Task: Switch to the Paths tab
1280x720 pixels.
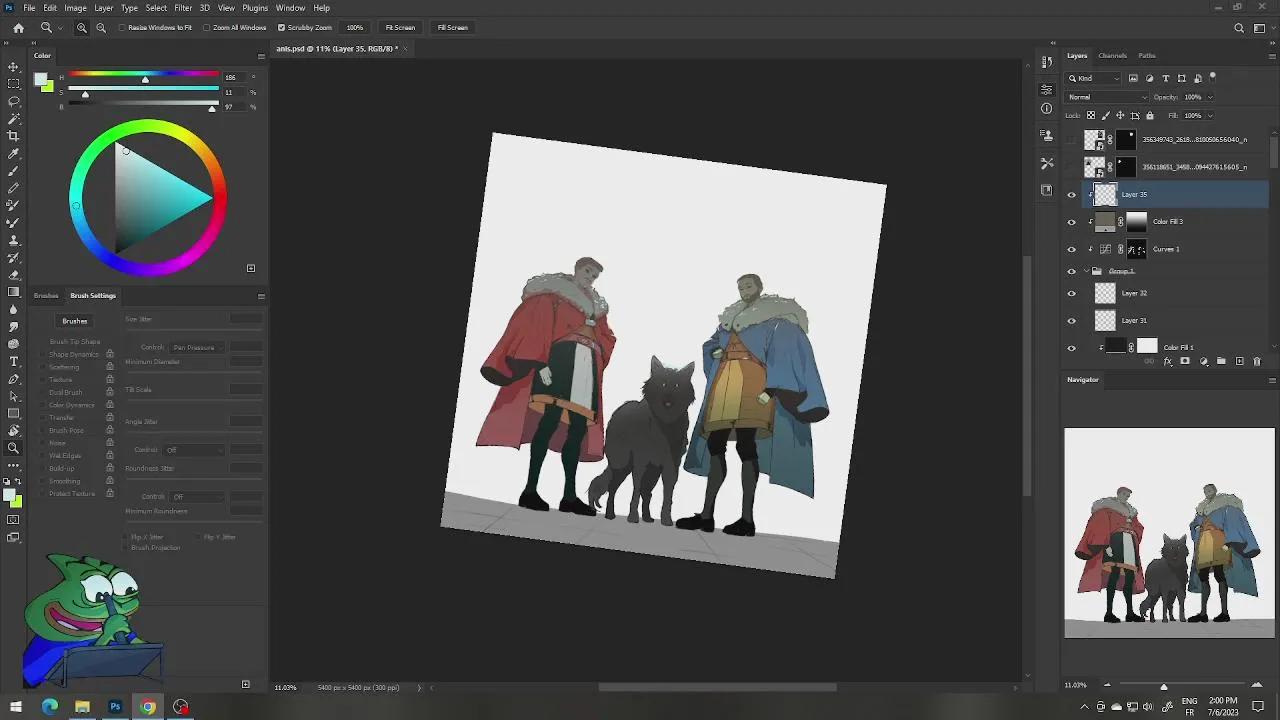Action: click(1147, 56)
